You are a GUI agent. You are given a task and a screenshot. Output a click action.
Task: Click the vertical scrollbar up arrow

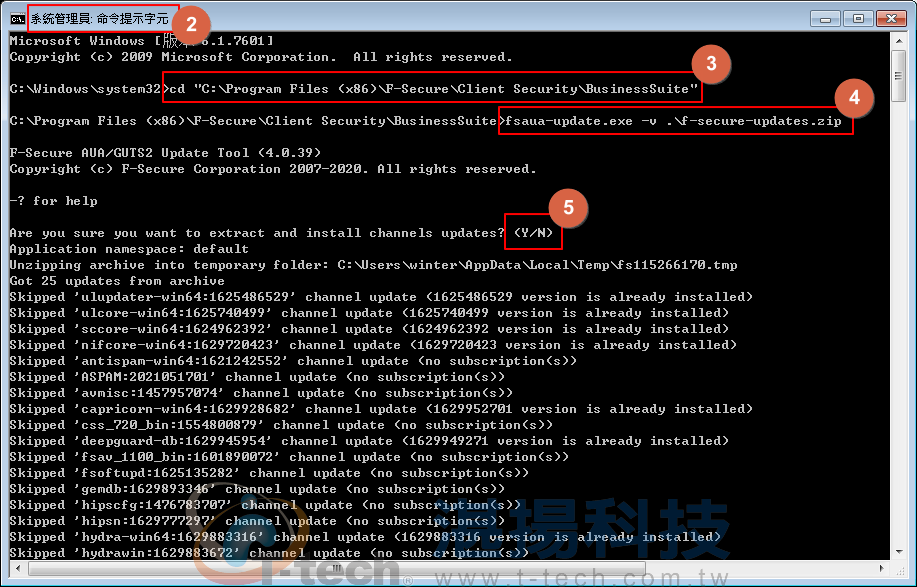898,41
